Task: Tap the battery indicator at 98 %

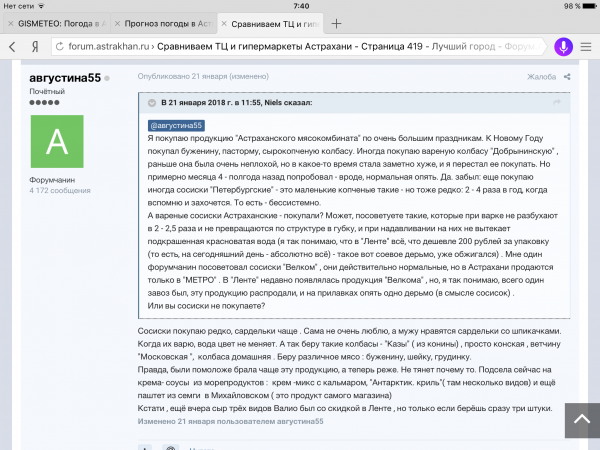Action: (589, 6)
